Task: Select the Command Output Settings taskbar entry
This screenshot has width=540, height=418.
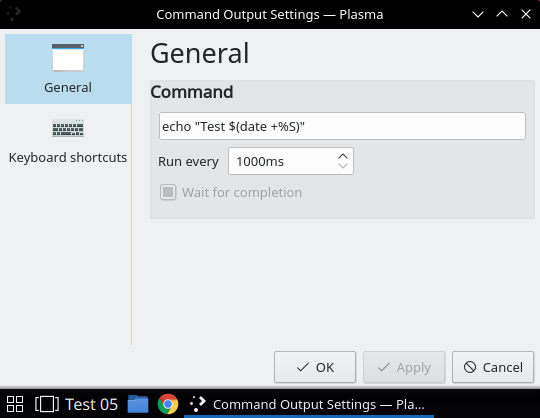Action: coord(309,404)
